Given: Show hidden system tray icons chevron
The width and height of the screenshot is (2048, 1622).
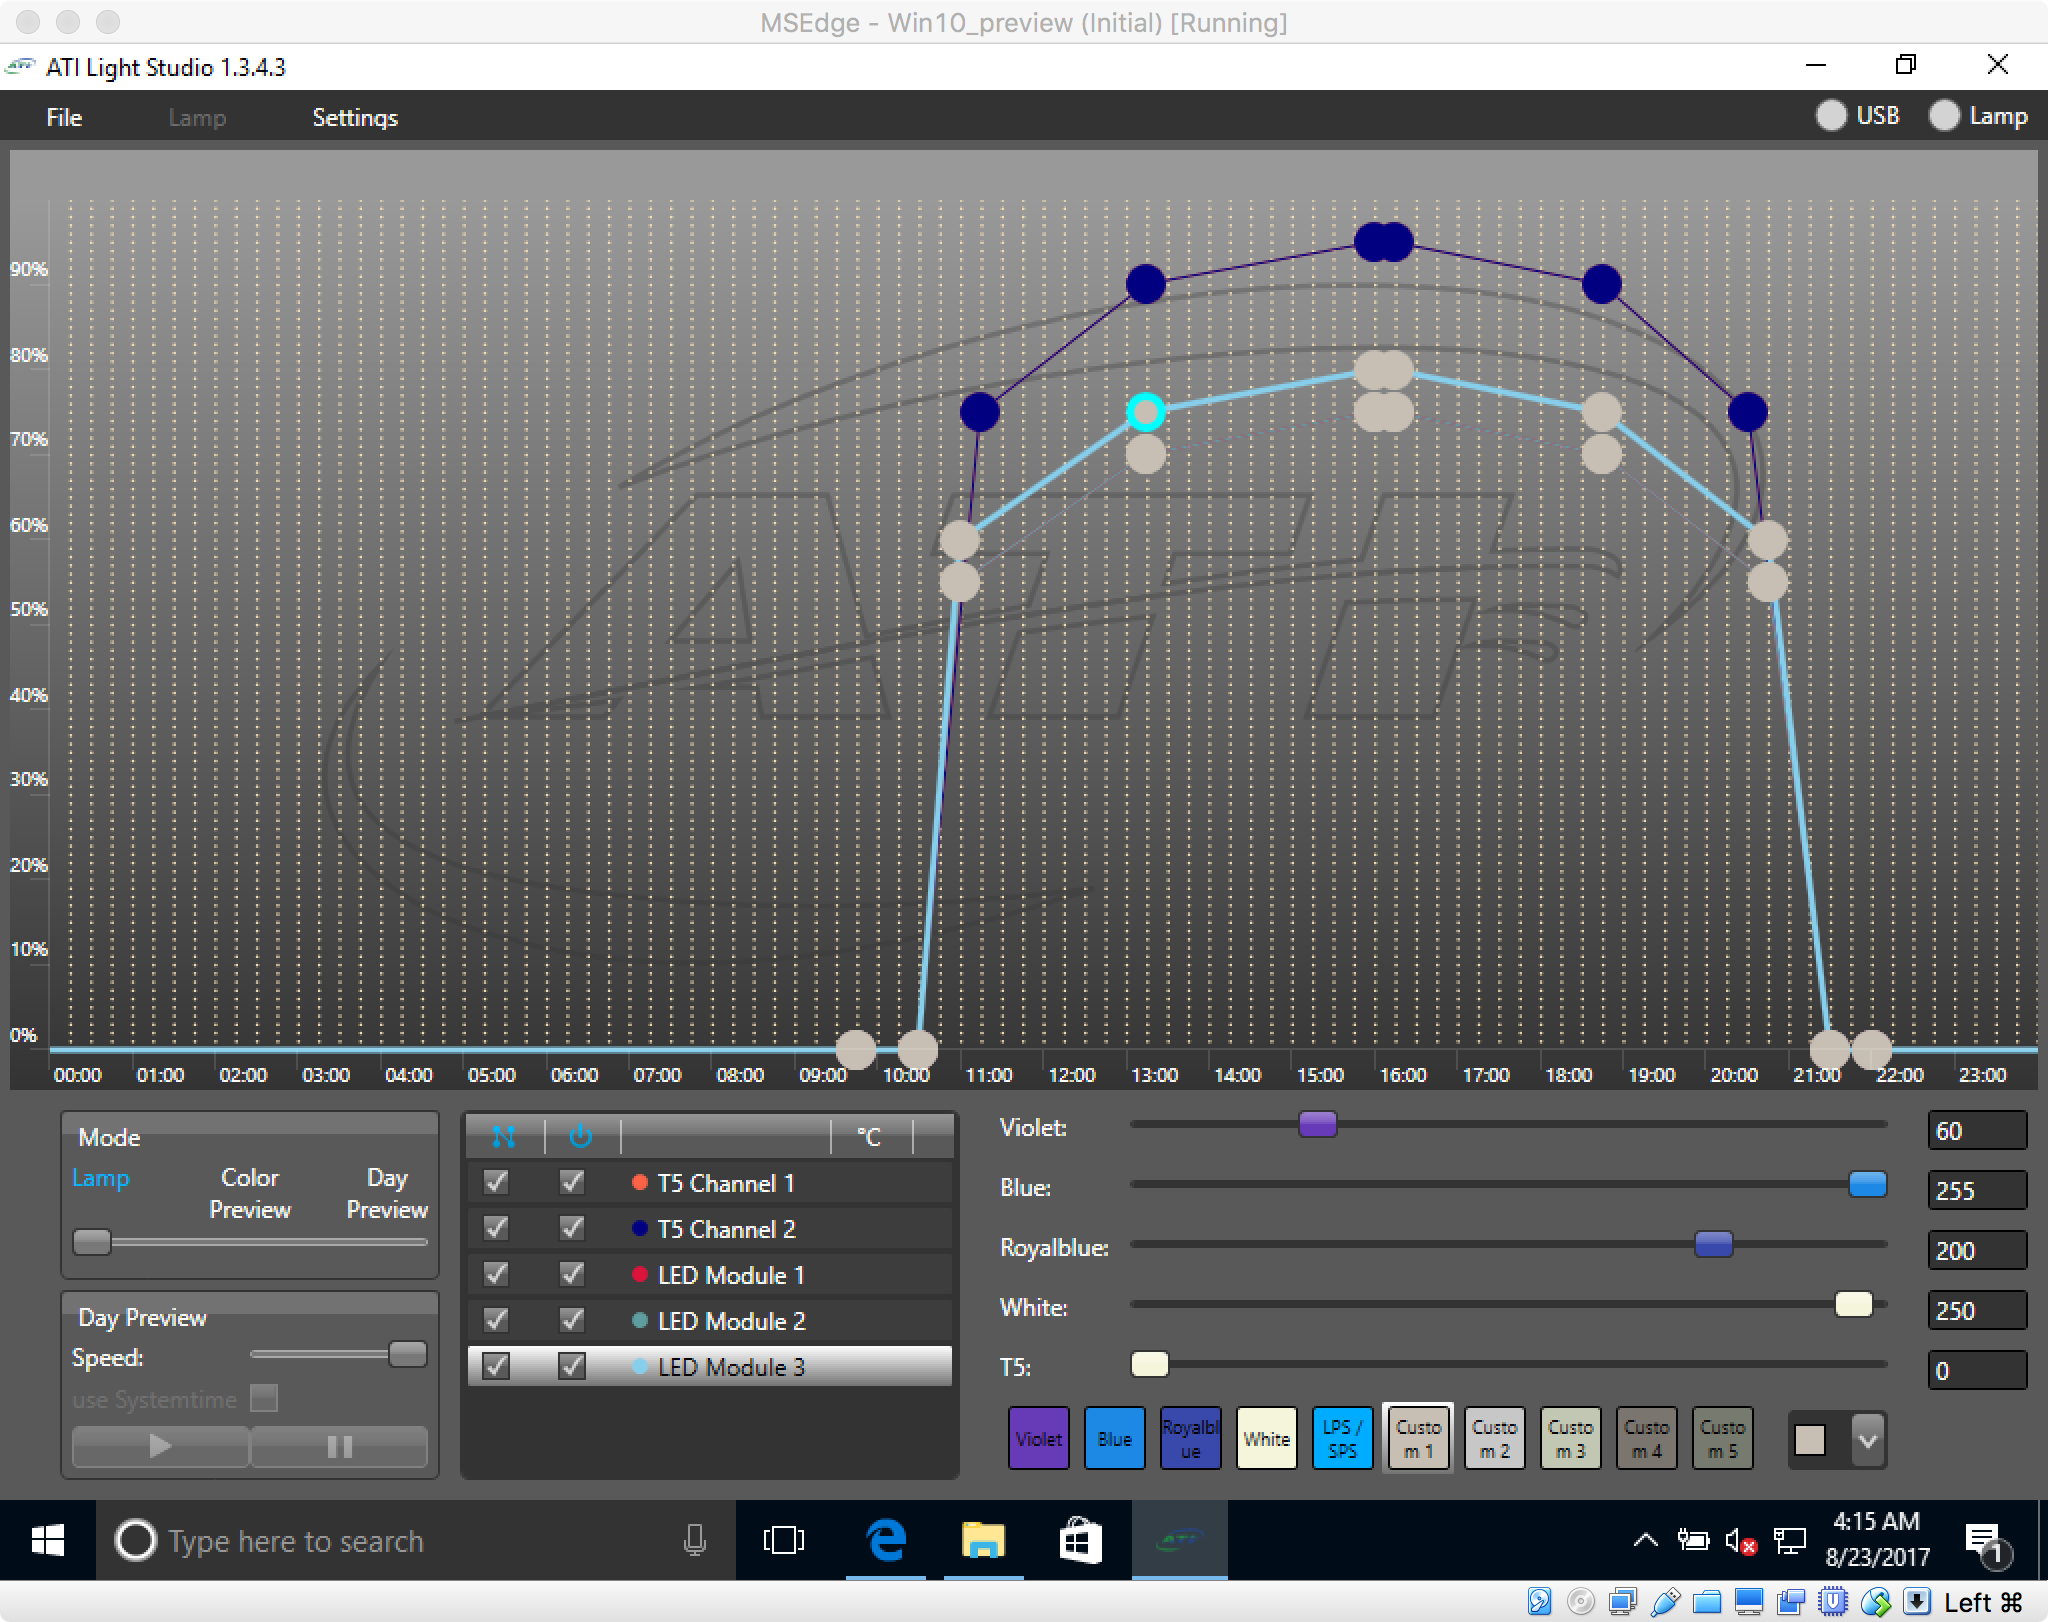Looking at the screenshot, I should point(1644,1541).
